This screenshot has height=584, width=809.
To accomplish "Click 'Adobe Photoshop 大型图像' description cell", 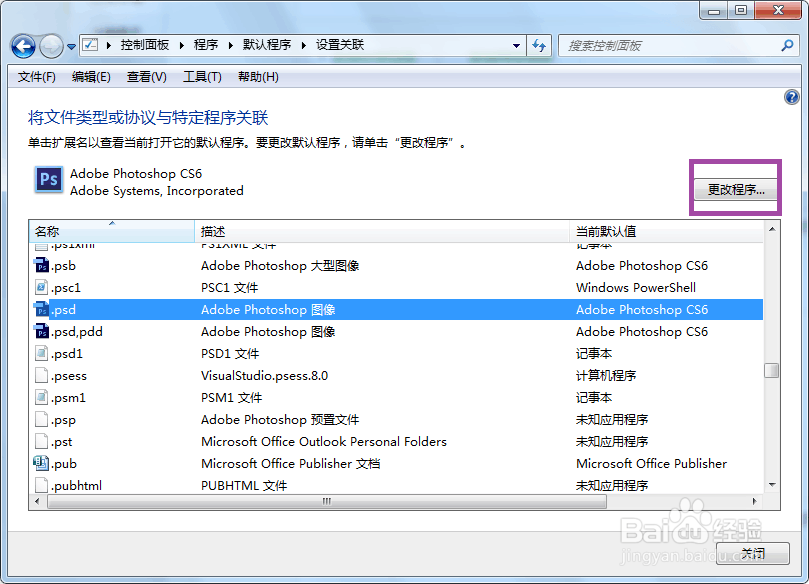I will click(x=280, y=266).
